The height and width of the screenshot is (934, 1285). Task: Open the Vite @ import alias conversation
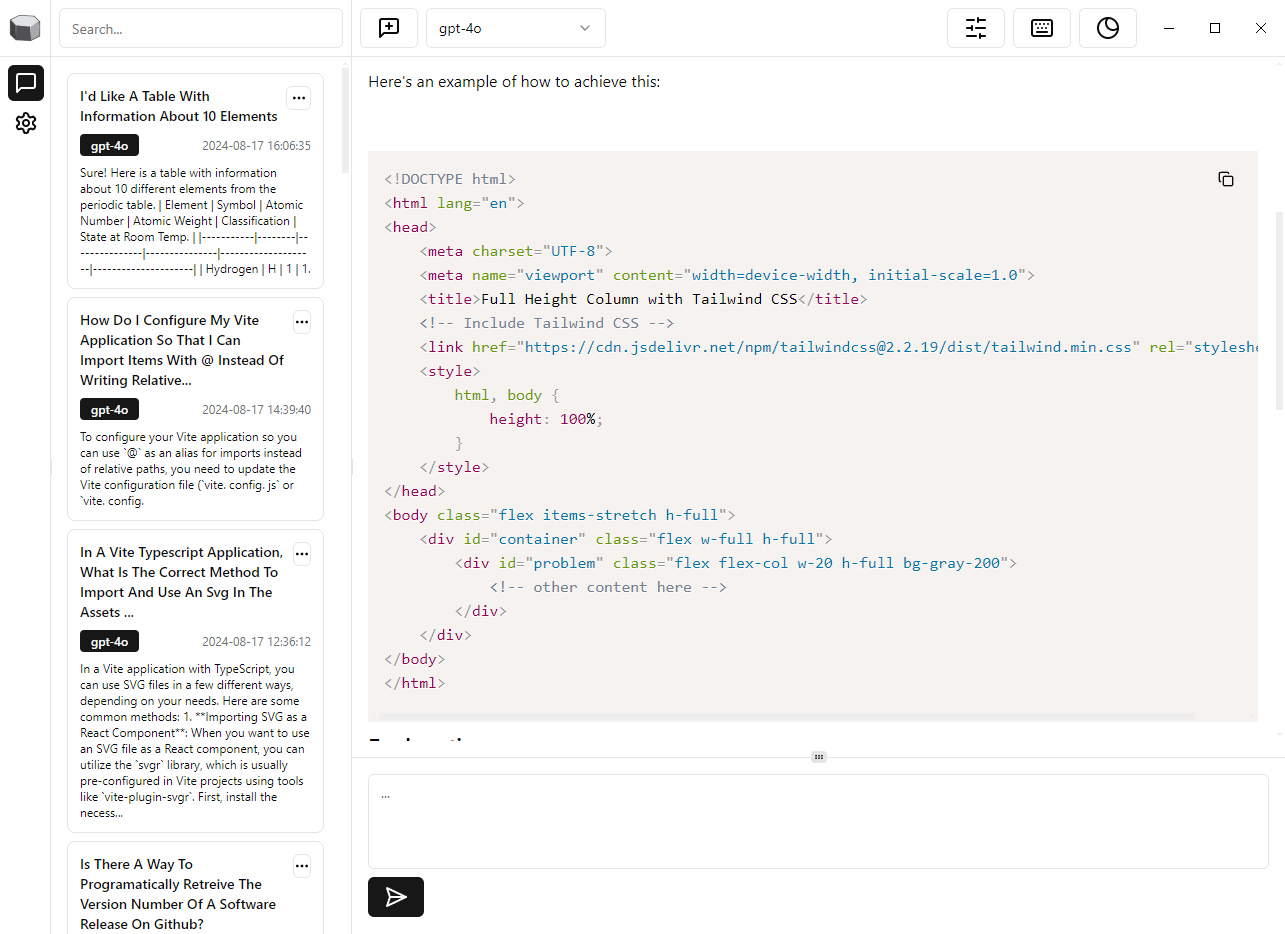pyautogui.click(x=182, y=350)
